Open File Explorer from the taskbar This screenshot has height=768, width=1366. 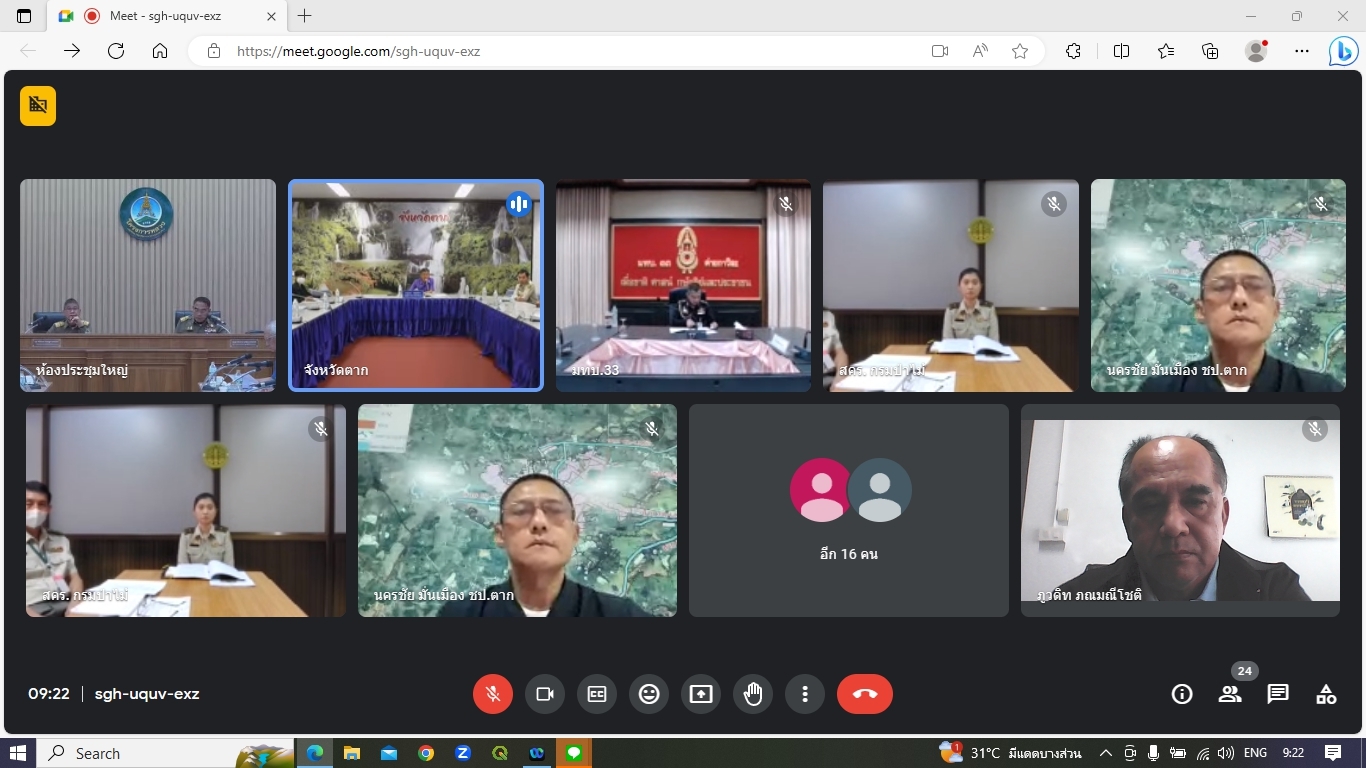352,753
